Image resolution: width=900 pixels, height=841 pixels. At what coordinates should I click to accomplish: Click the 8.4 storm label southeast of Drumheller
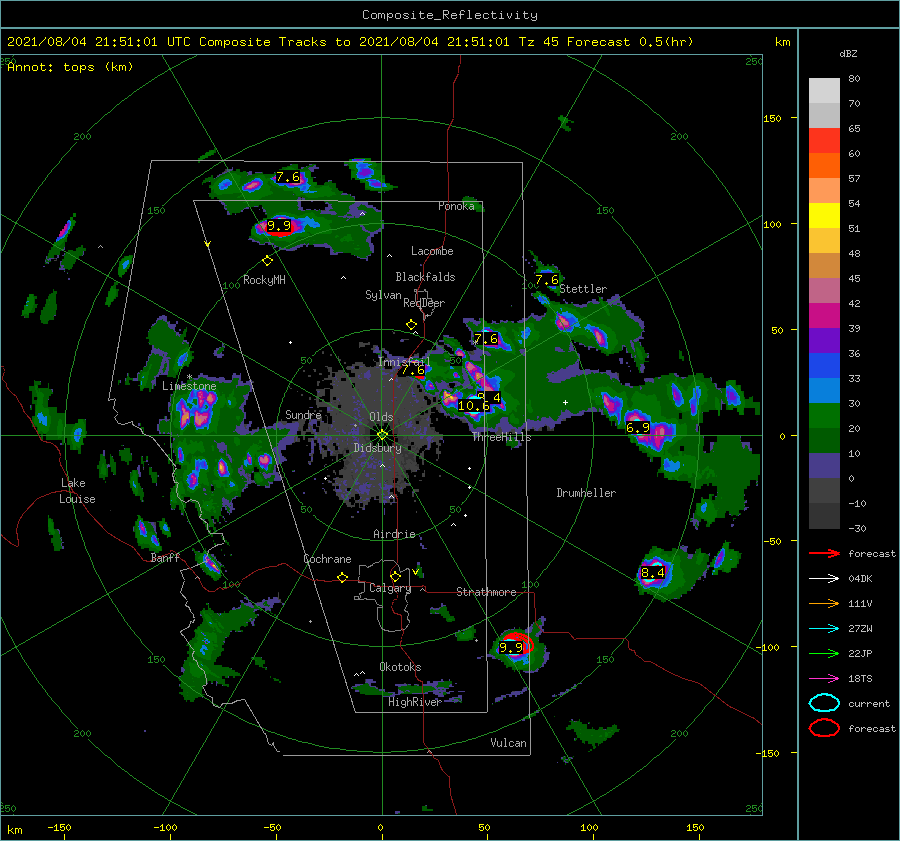tap(653, 572)
